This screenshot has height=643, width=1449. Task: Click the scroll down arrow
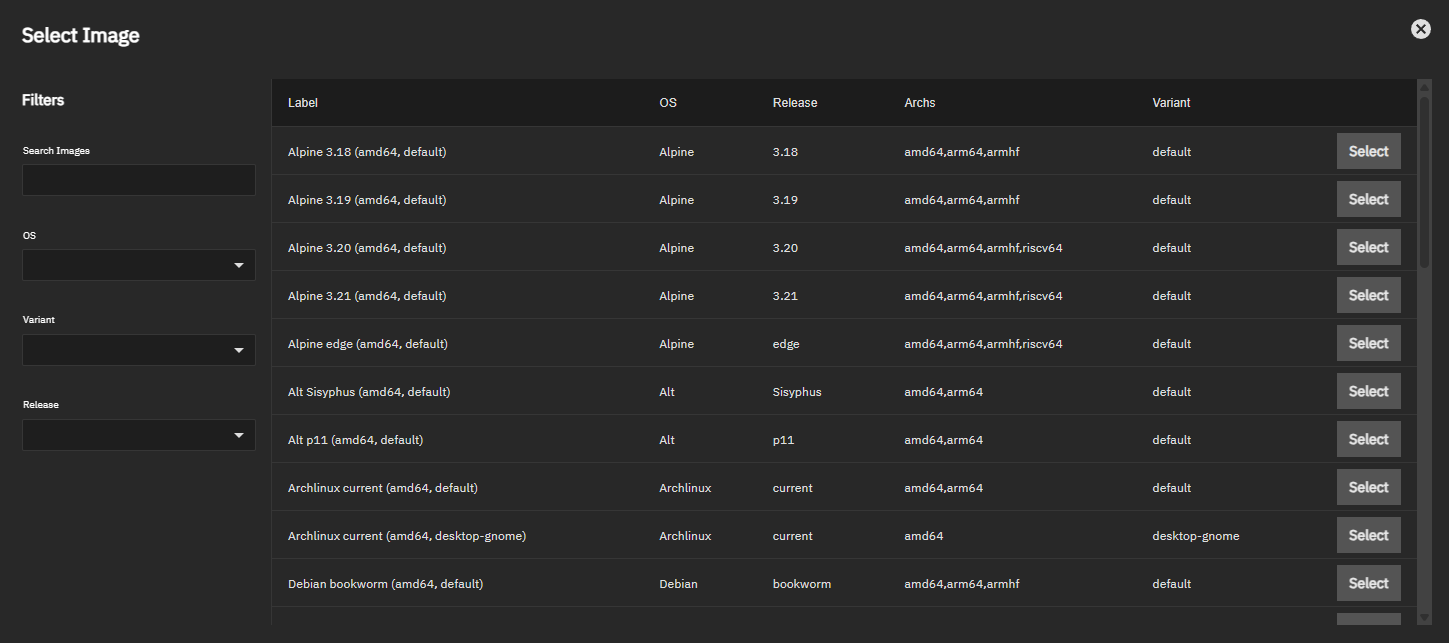(x=1424, y=617)
